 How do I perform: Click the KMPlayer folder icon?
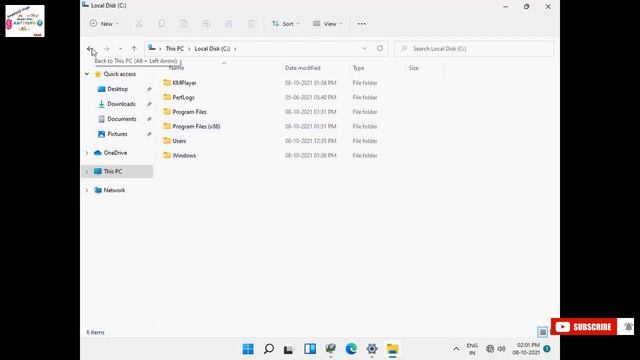(167, 82)
